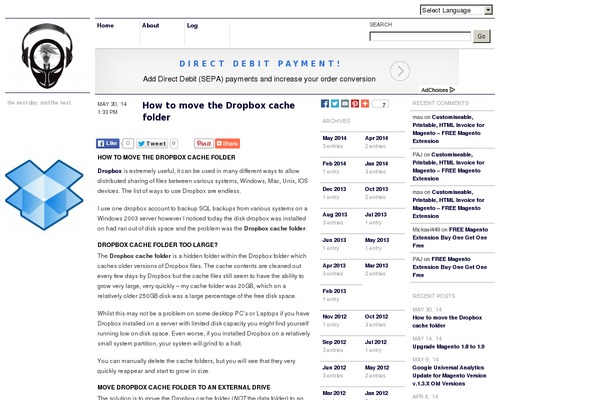The height and width of the screenshot is (400, 600).
Task: Open Oct 2012 archive
Action: 376,317
